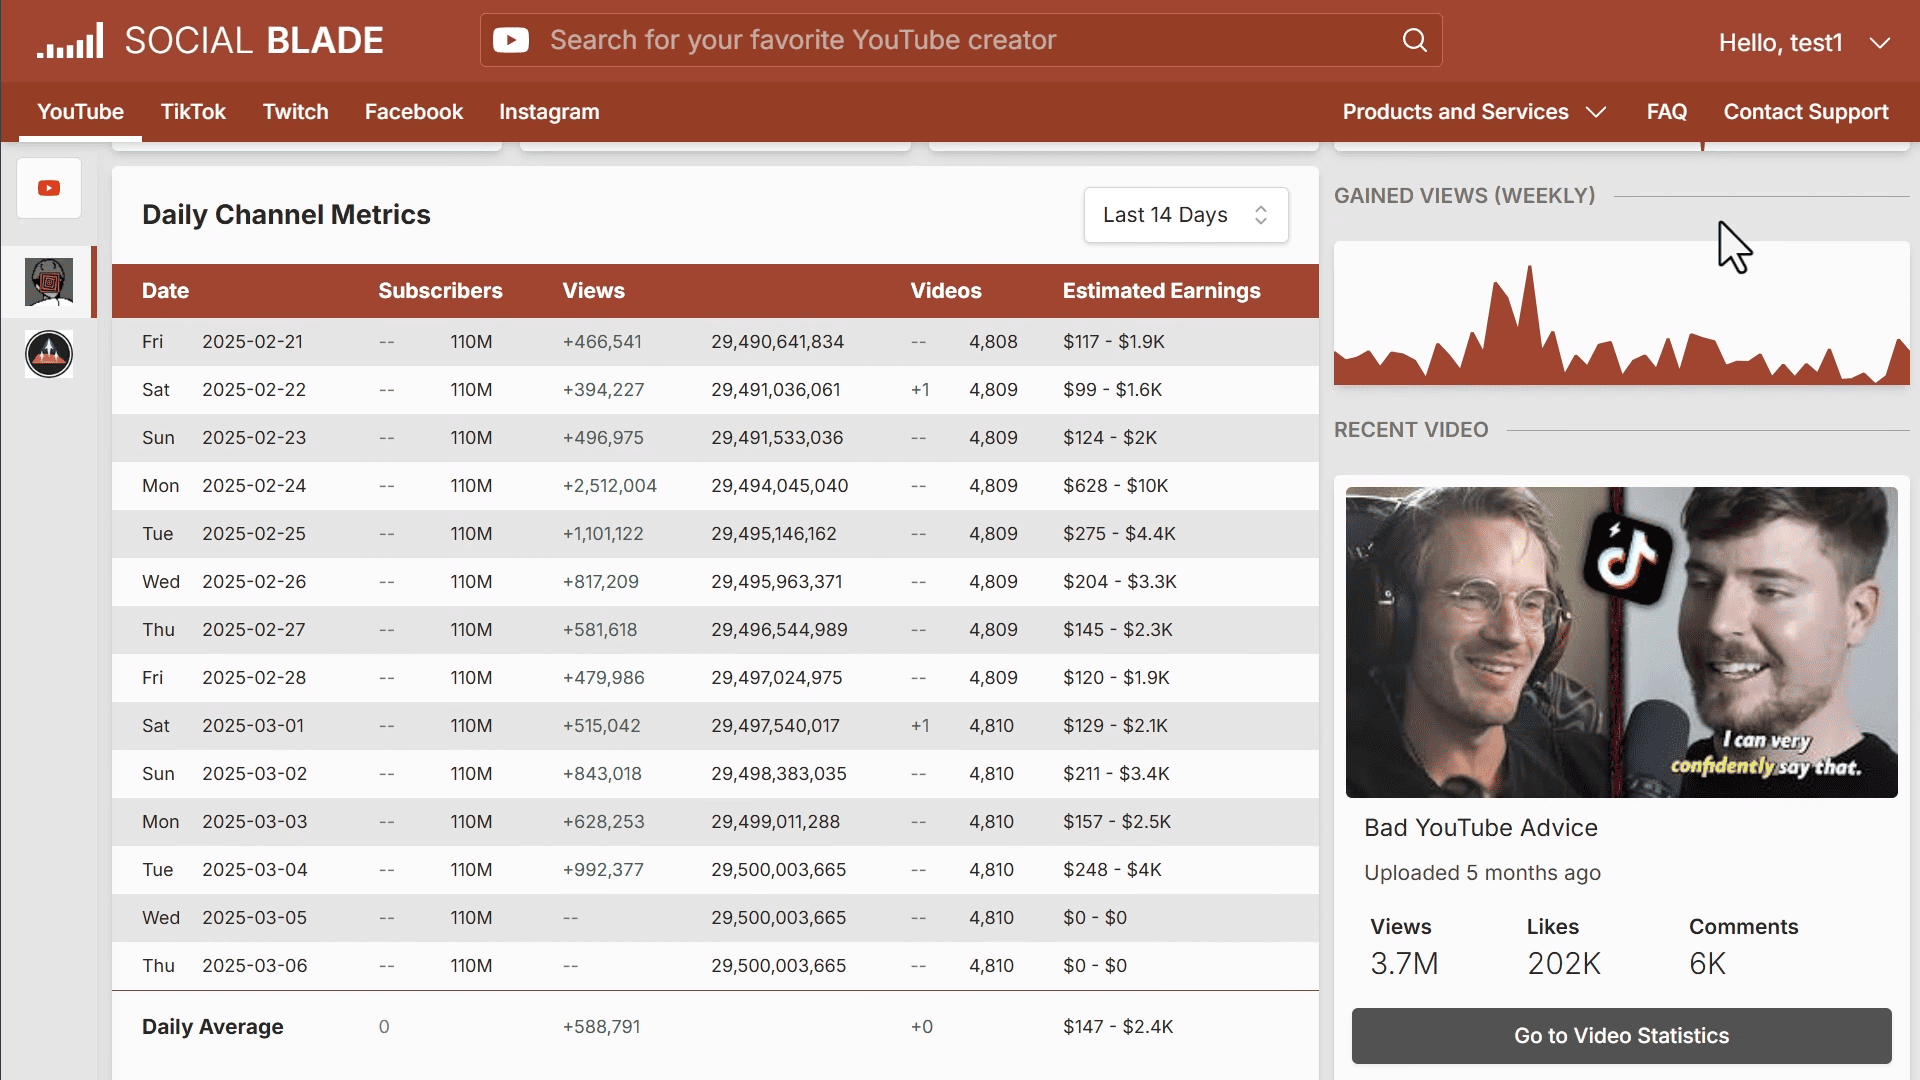Select the 2025-02-21 date cell

tap(252, 342)
